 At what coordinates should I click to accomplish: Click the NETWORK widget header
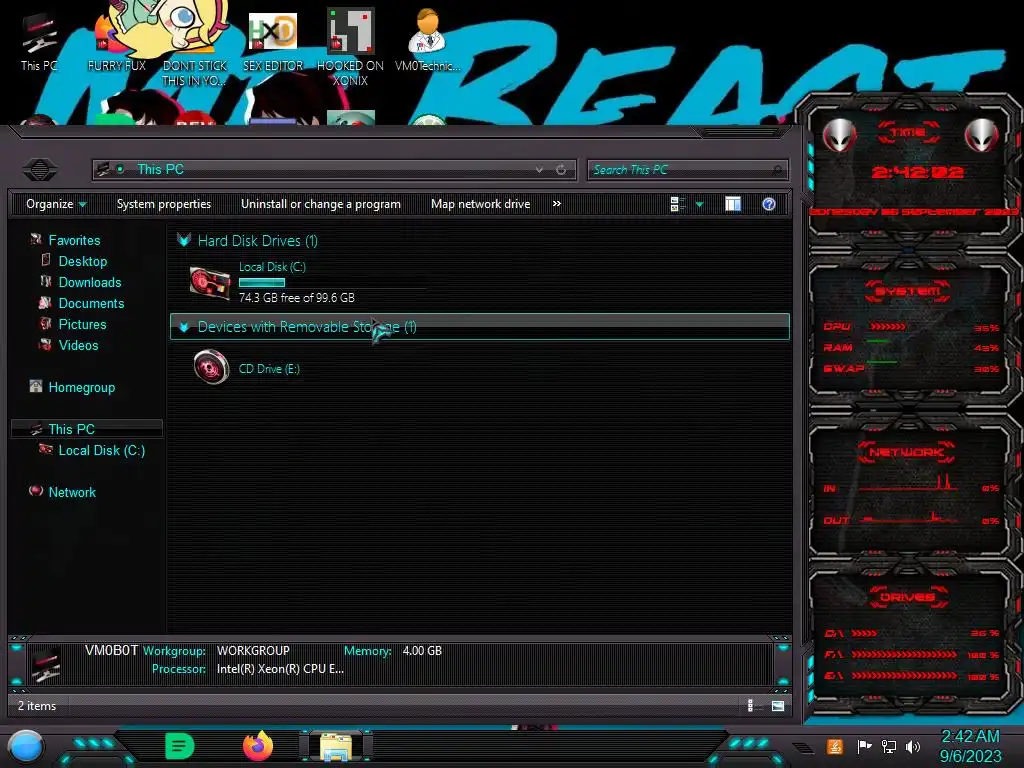click(907, 452)
